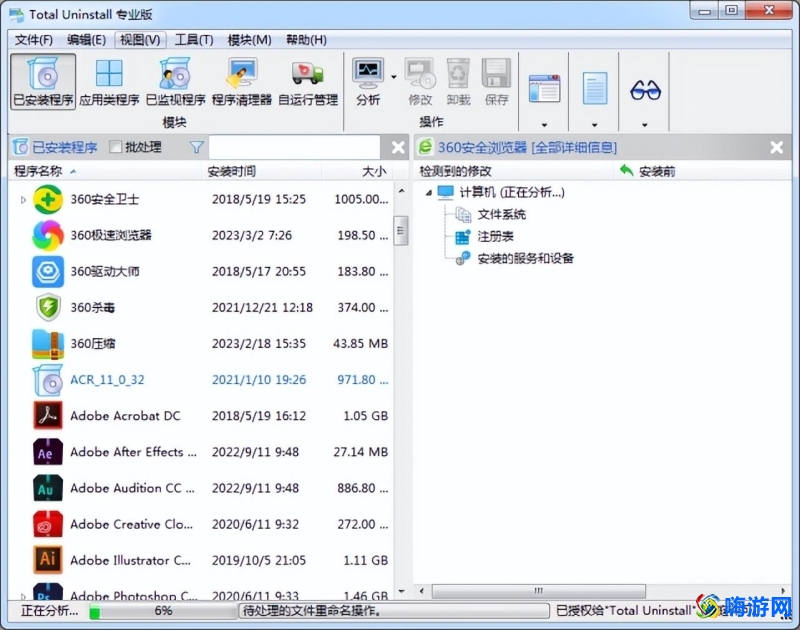800x630 pixels.
Task: Expand the Adobe Photoshop row
Action: (x=23, y=596)
